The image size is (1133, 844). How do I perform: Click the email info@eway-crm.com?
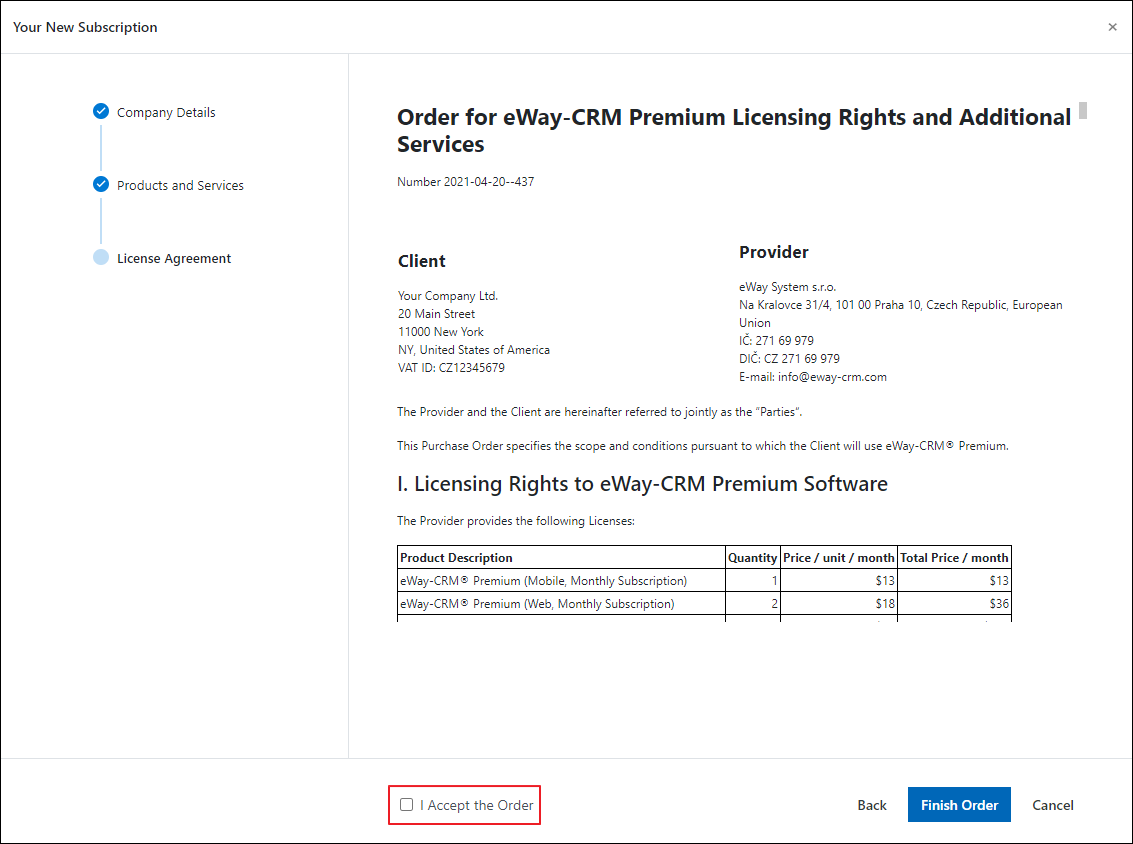832,376
